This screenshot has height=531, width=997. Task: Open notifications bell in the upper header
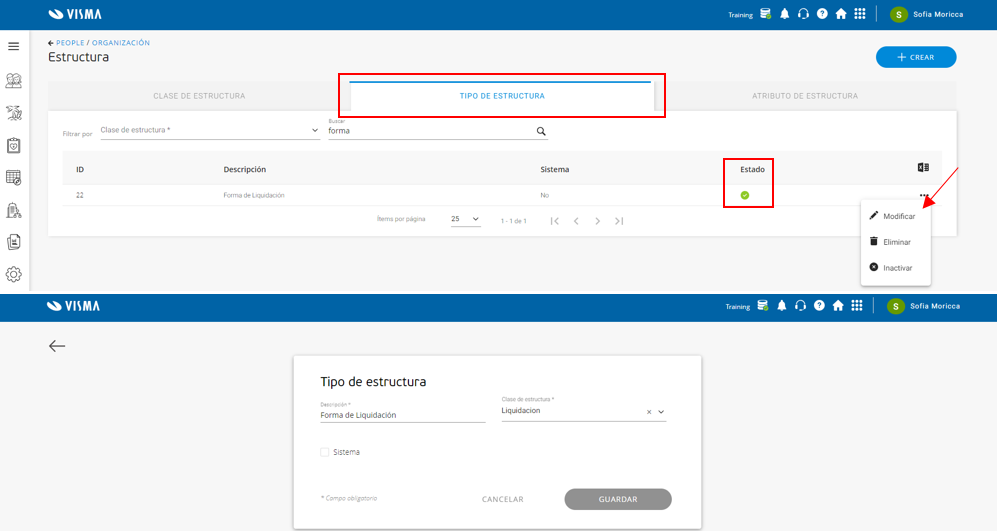click(x=785, y=14)
